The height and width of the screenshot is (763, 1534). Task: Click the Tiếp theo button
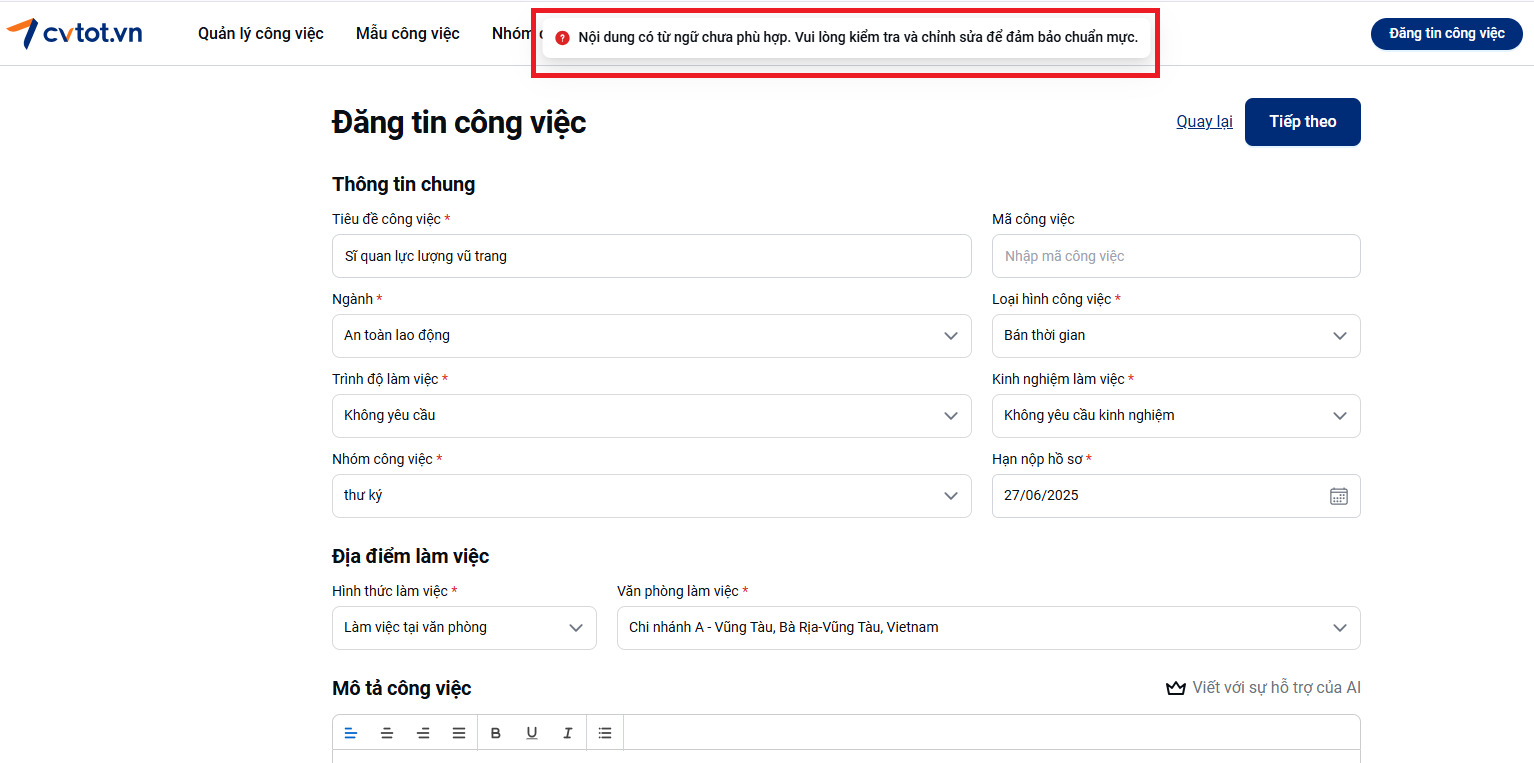(1302, 122)
